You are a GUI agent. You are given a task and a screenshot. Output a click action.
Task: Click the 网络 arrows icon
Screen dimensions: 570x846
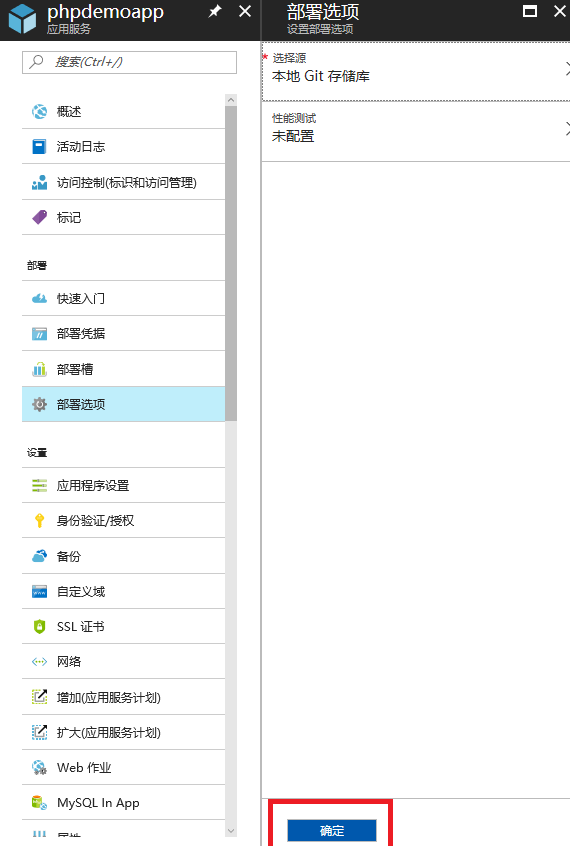pos(39,661)
